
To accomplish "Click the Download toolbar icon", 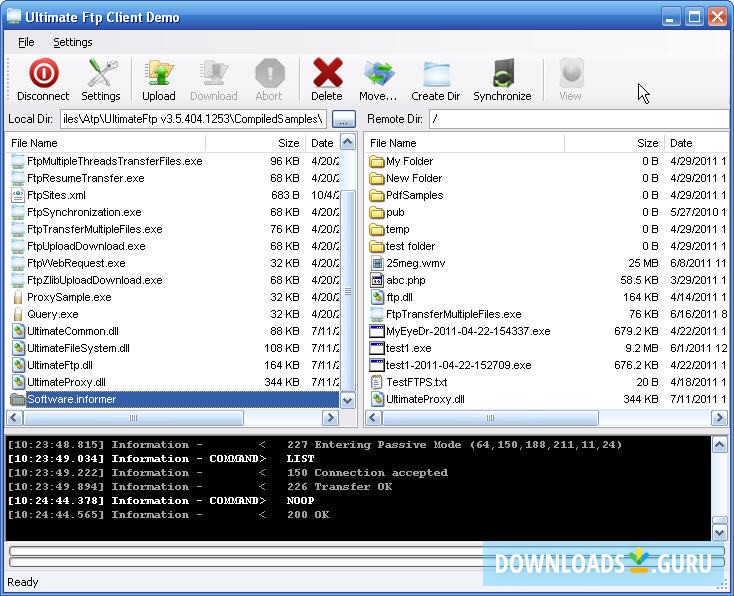I will (x=214, y=74).
